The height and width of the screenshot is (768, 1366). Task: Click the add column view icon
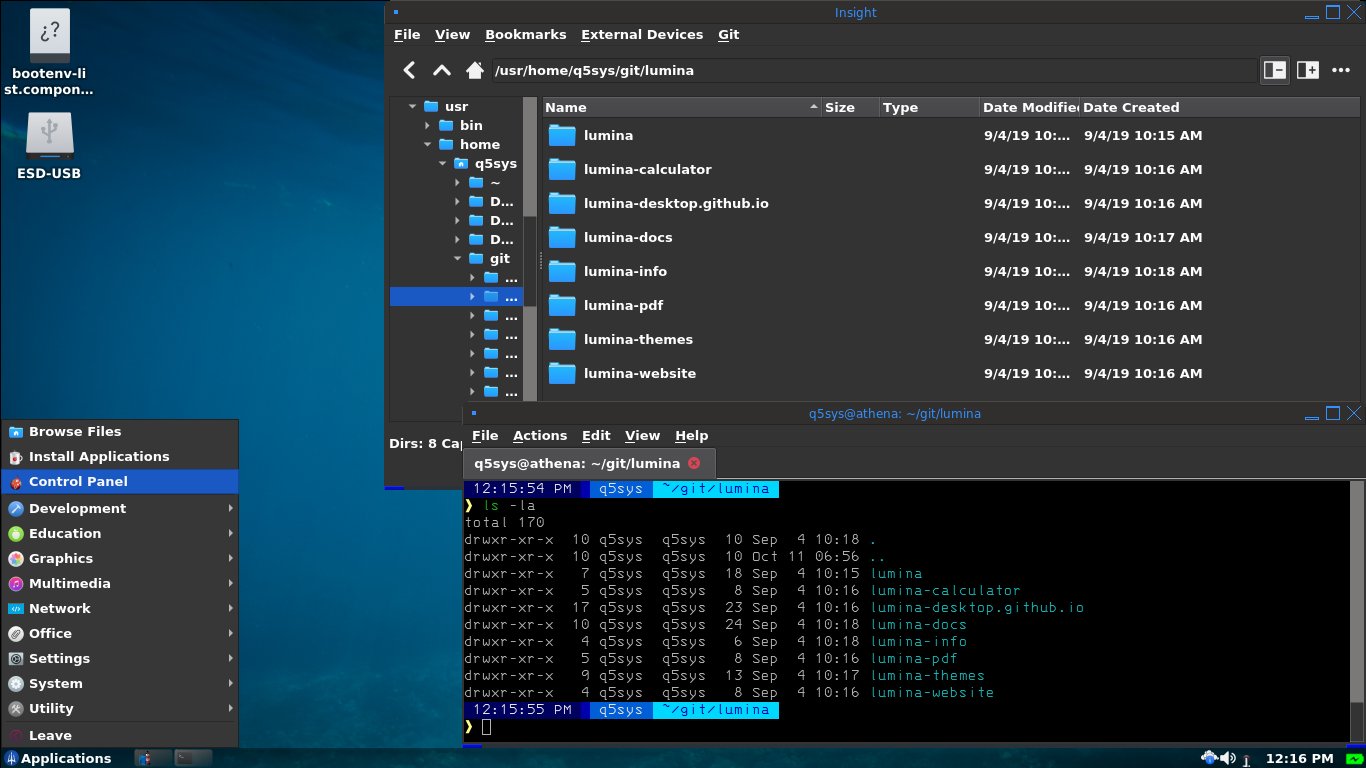click(x=1307, y=70)
